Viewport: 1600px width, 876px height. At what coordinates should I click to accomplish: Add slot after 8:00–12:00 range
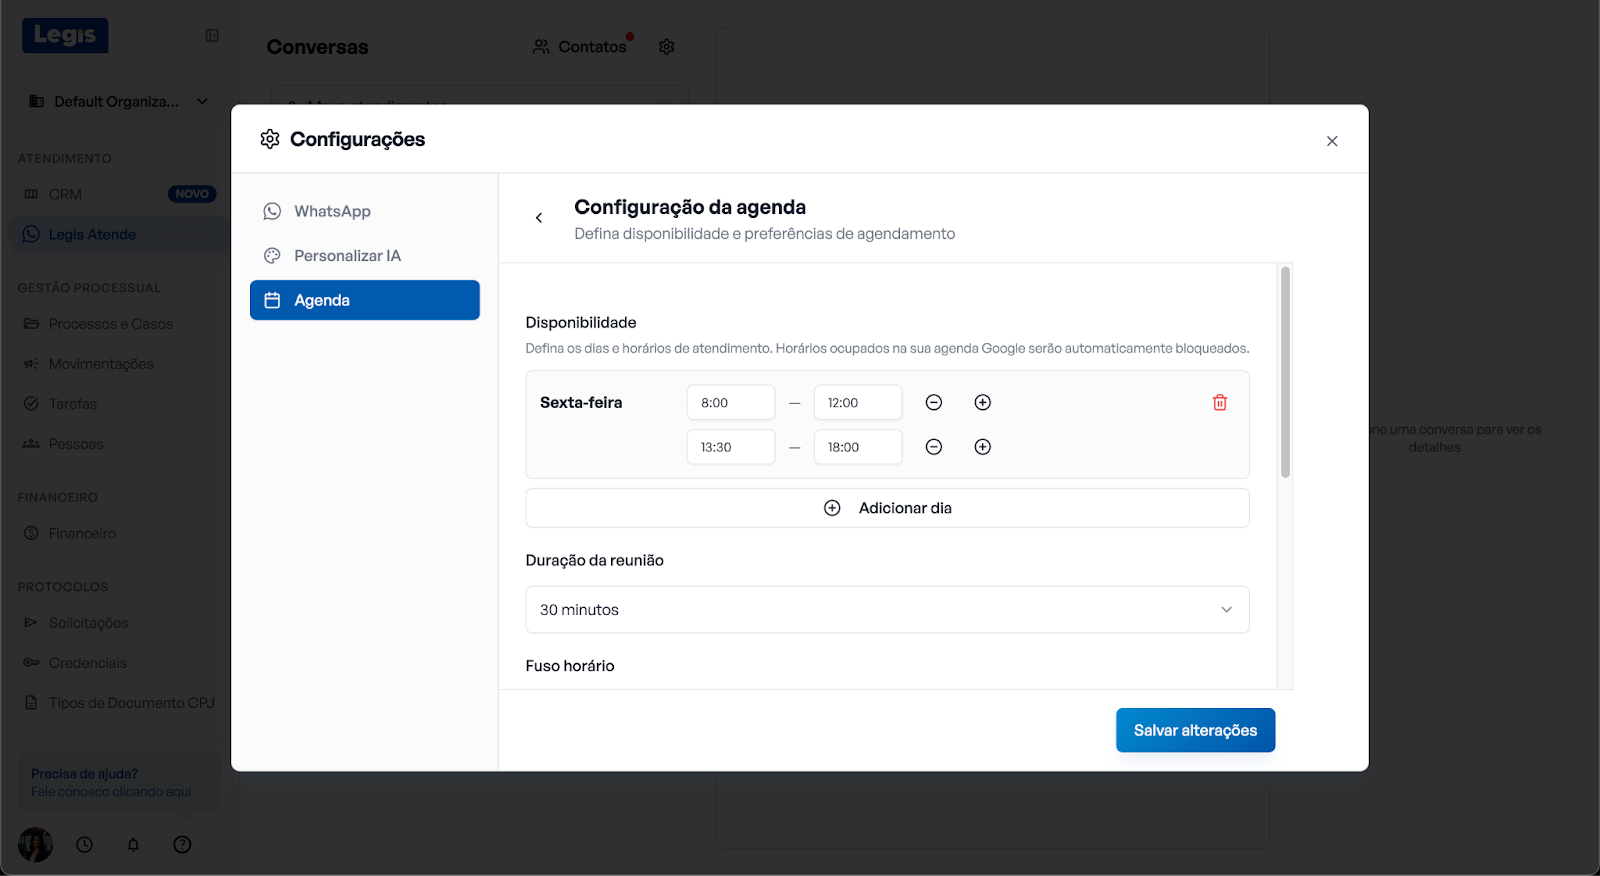(982, 403)
